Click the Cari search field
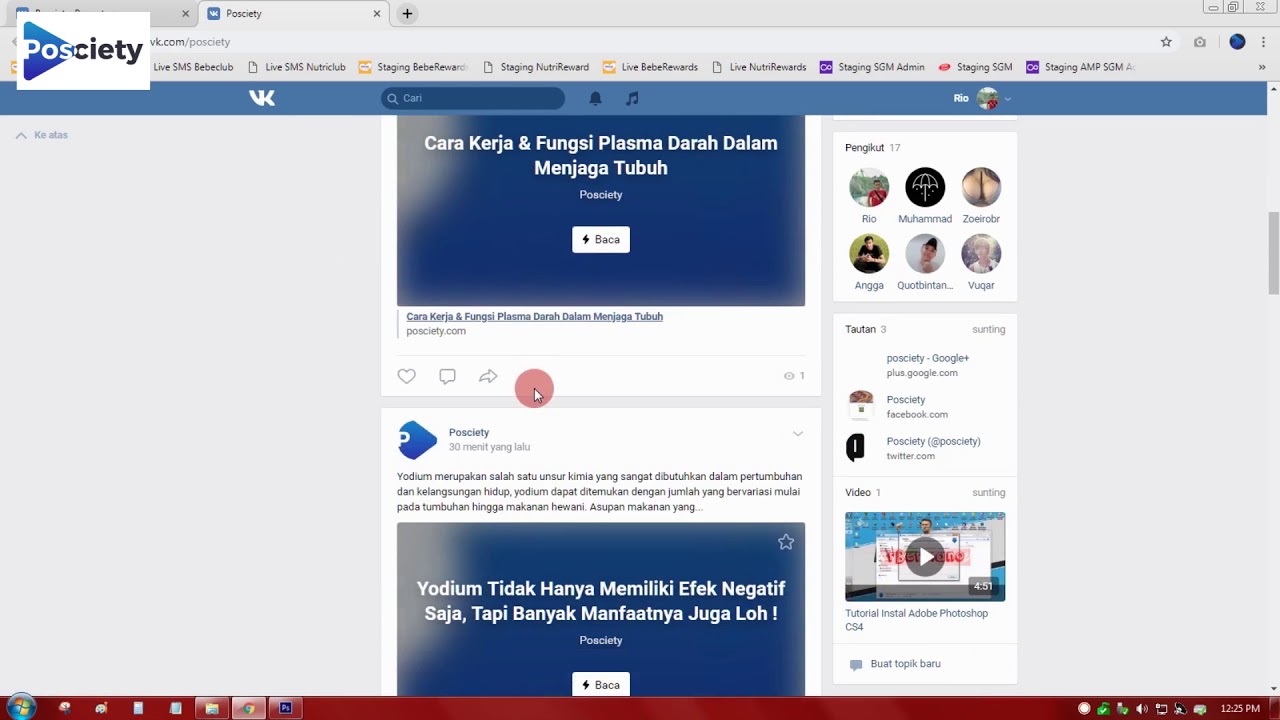Viewport: 1280px width, 720px height. [473, 98]
